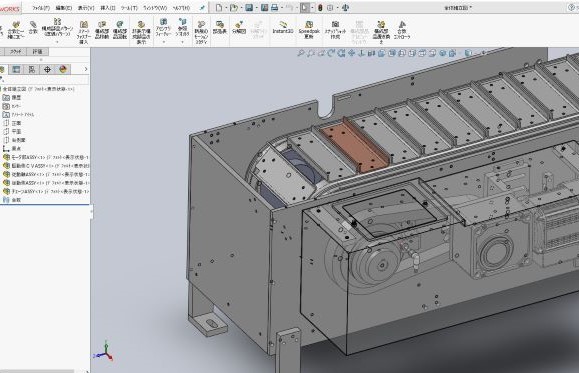Click the orange highlighted conveyor slat
579x373 pixels.
click(x=355, y=148)
